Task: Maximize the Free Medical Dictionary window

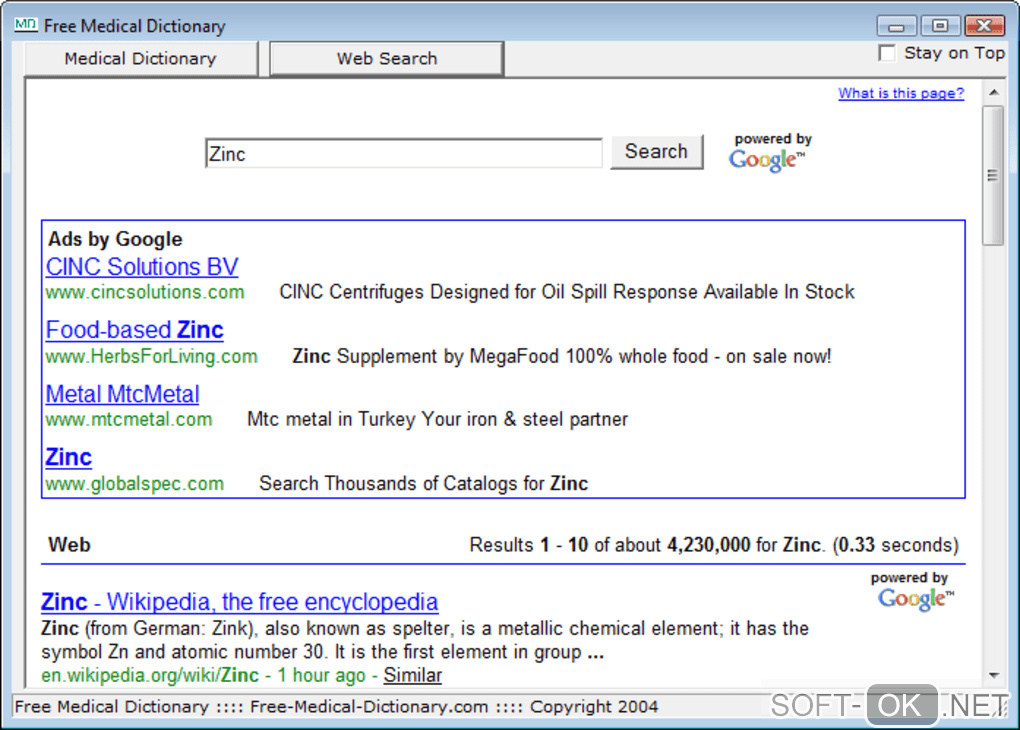Action: pos(940,26)
